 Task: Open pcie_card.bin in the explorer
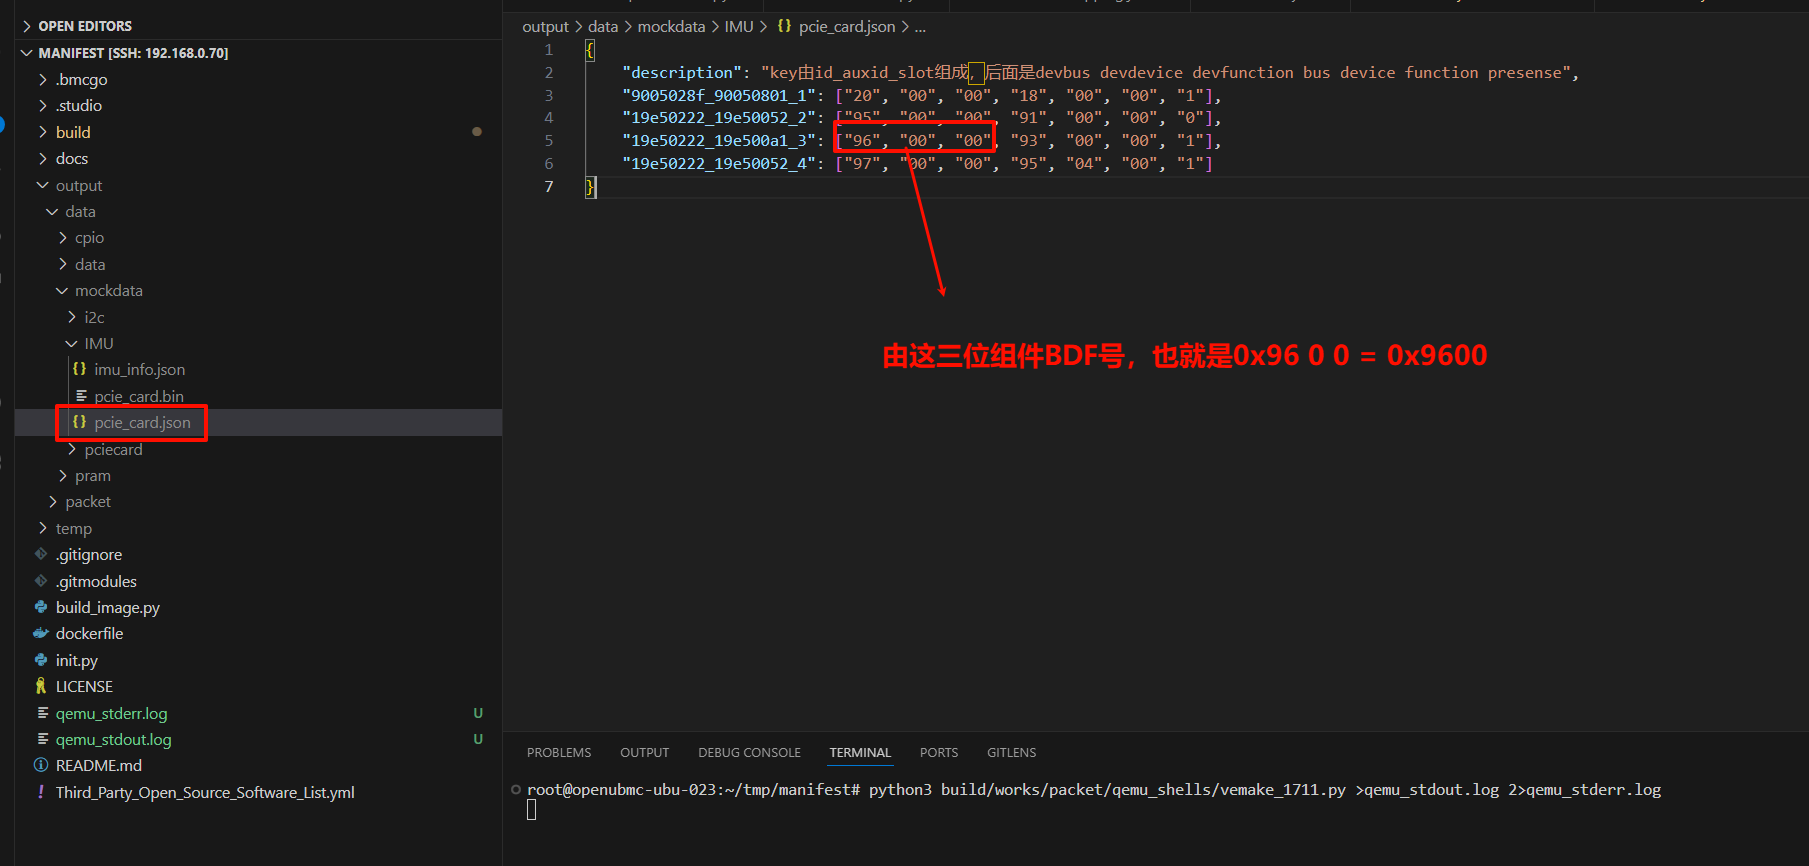[x=138, y=396]
